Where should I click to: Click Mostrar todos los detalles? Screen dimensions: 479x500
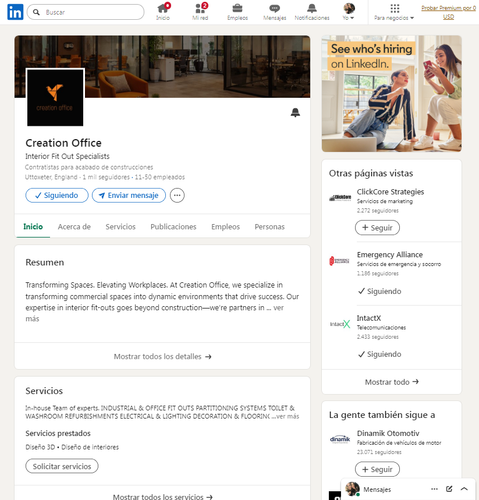tap(162, 356)
